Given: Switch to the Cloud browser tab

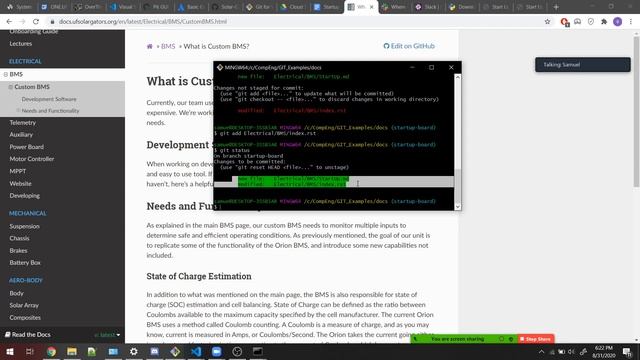Looking at the screenshot, I should [293, 7].
